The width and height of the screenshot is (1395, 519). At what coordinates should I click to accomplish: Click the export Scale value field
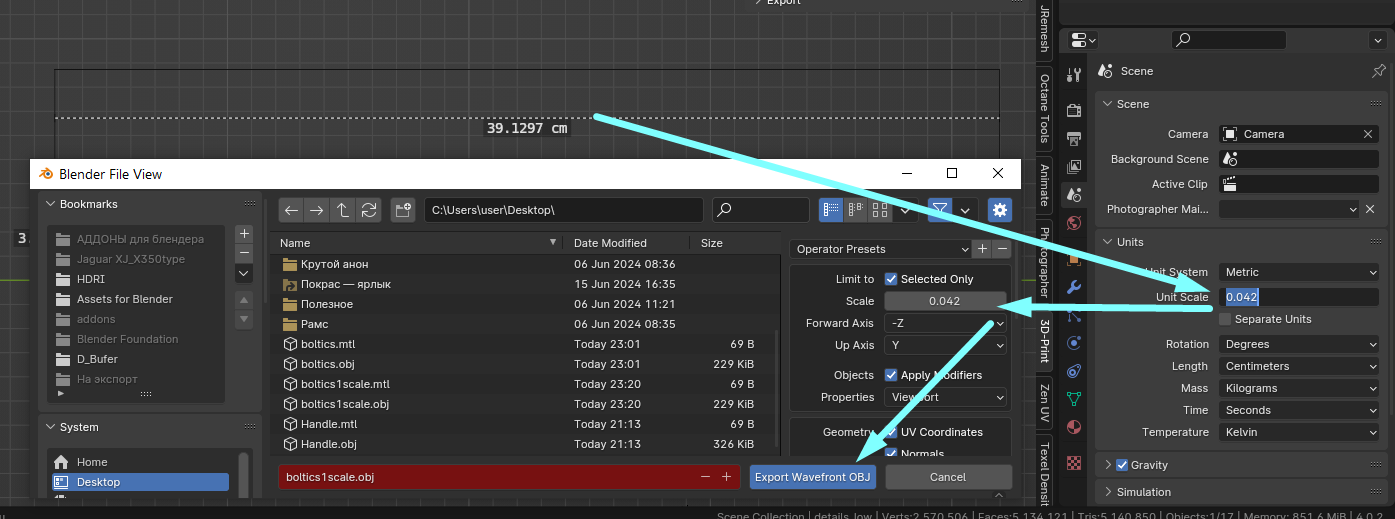coord(945,301)
